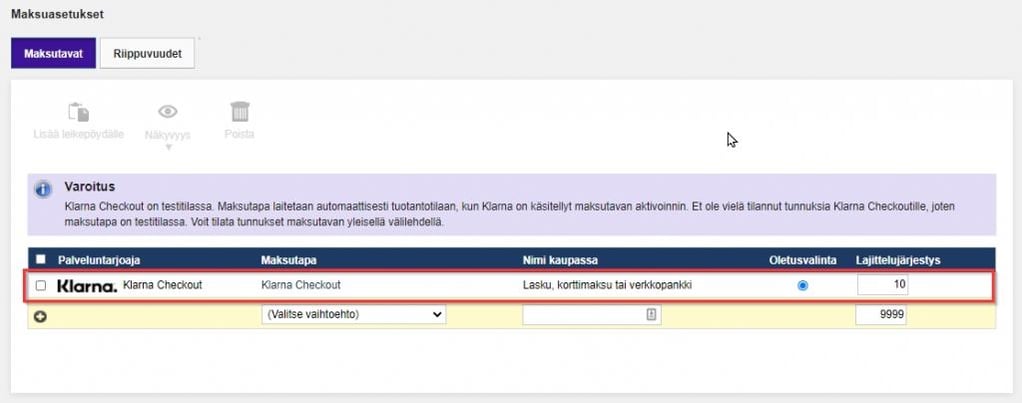Click the Poista trash can icon

(x=240, y=112)
